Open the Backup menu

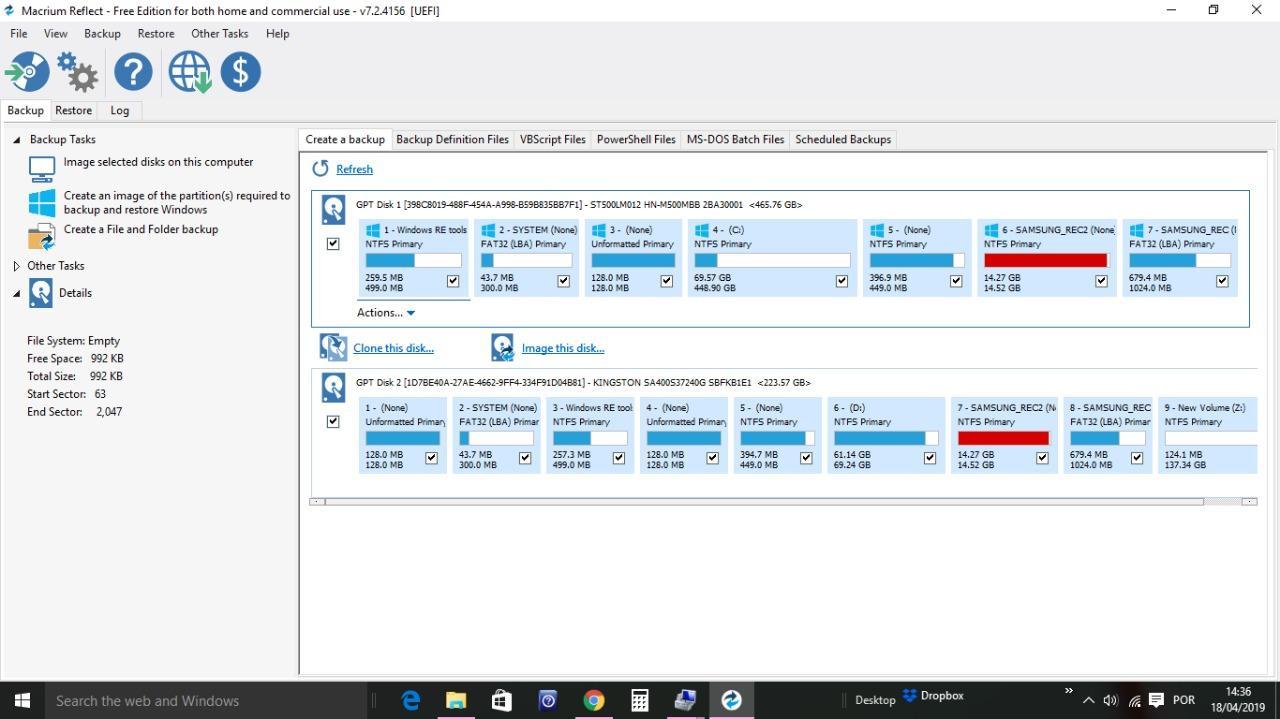pyautogui.click(x=102, y=33)
